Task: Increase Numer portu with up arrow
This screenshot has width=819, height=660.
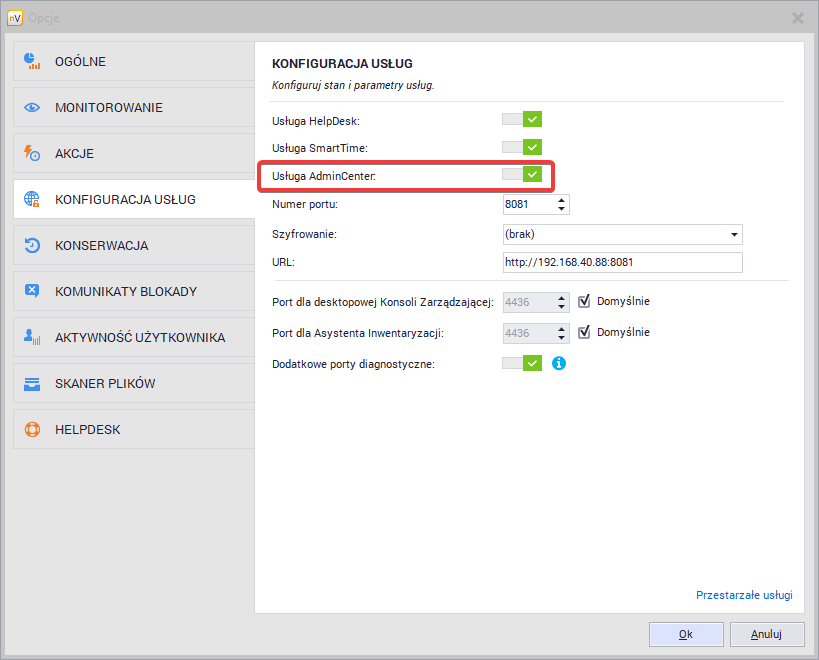Action: tap(561, 200)
